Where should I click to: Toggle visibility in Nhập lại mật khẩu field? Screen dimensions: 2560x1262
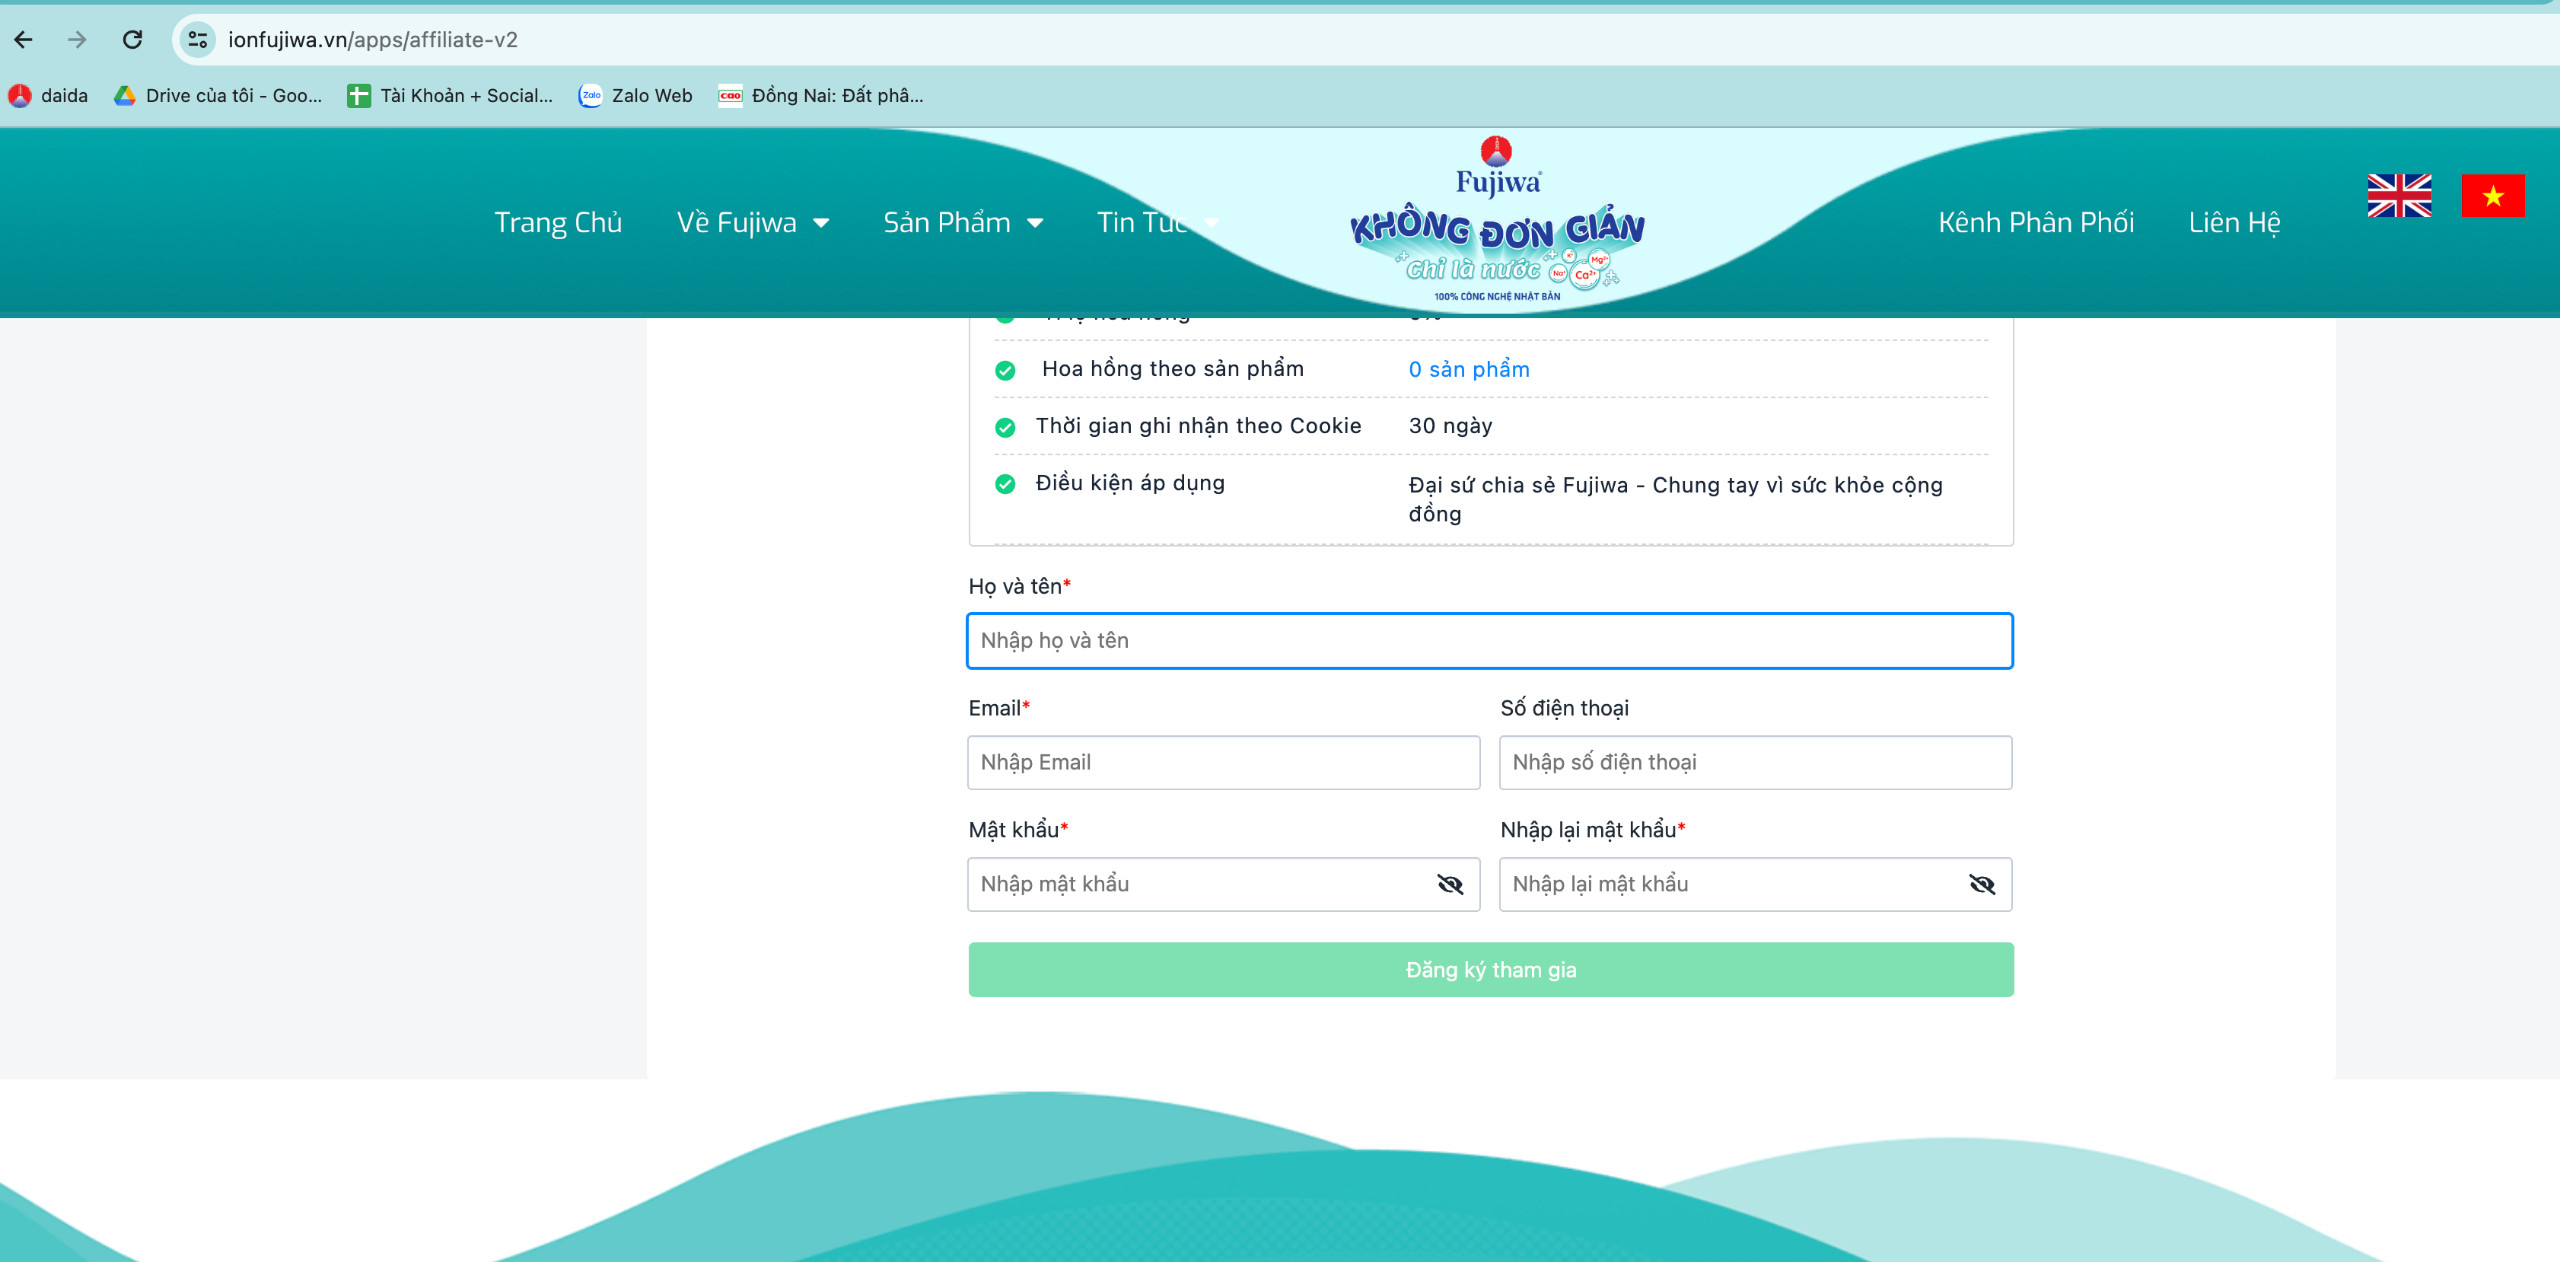coord(1982,884)
